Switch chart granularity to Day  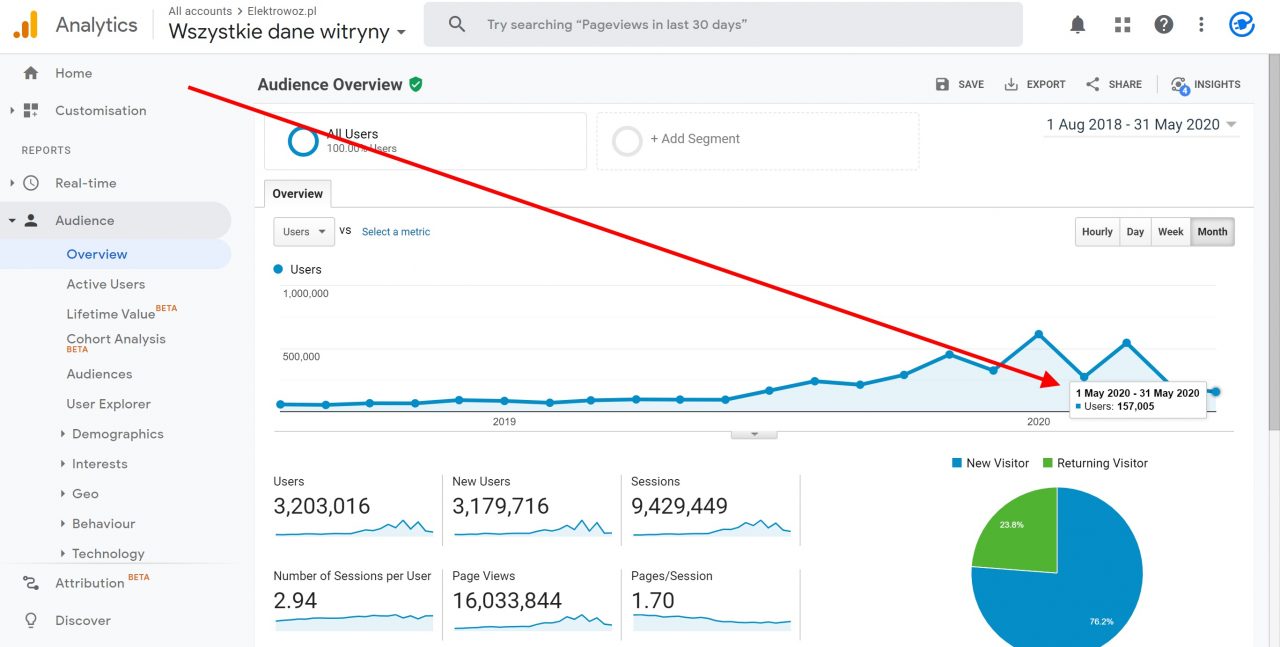pos(1135,232)
